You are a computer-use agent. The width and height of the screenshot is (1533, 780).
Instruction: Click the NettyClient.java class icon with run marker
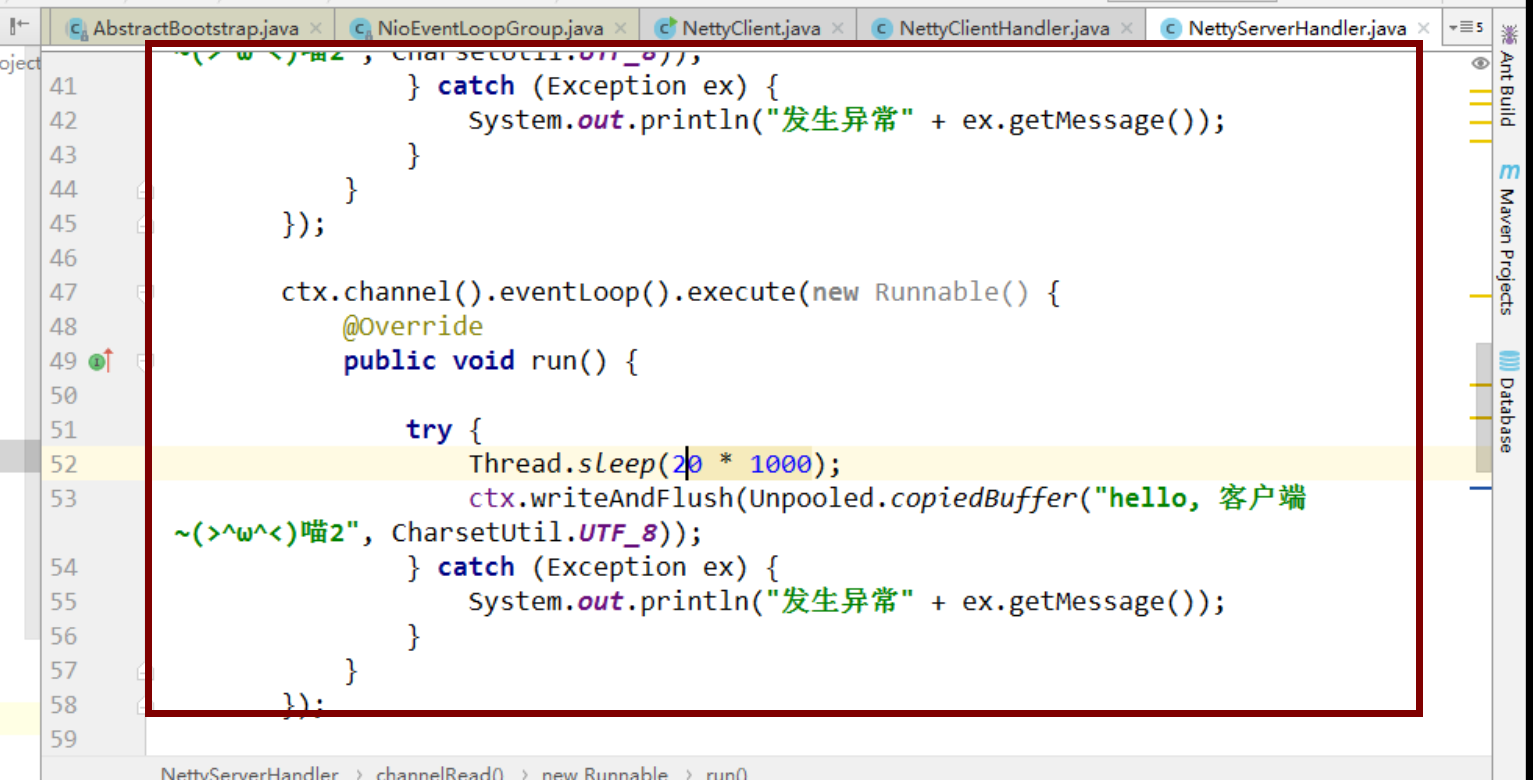[667, 28]
